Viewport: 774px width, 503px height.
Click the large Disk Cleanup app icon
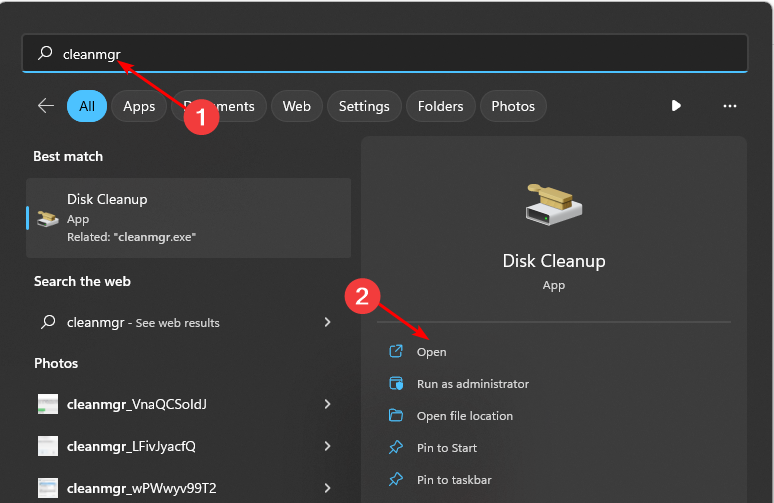tap(553, 206)
